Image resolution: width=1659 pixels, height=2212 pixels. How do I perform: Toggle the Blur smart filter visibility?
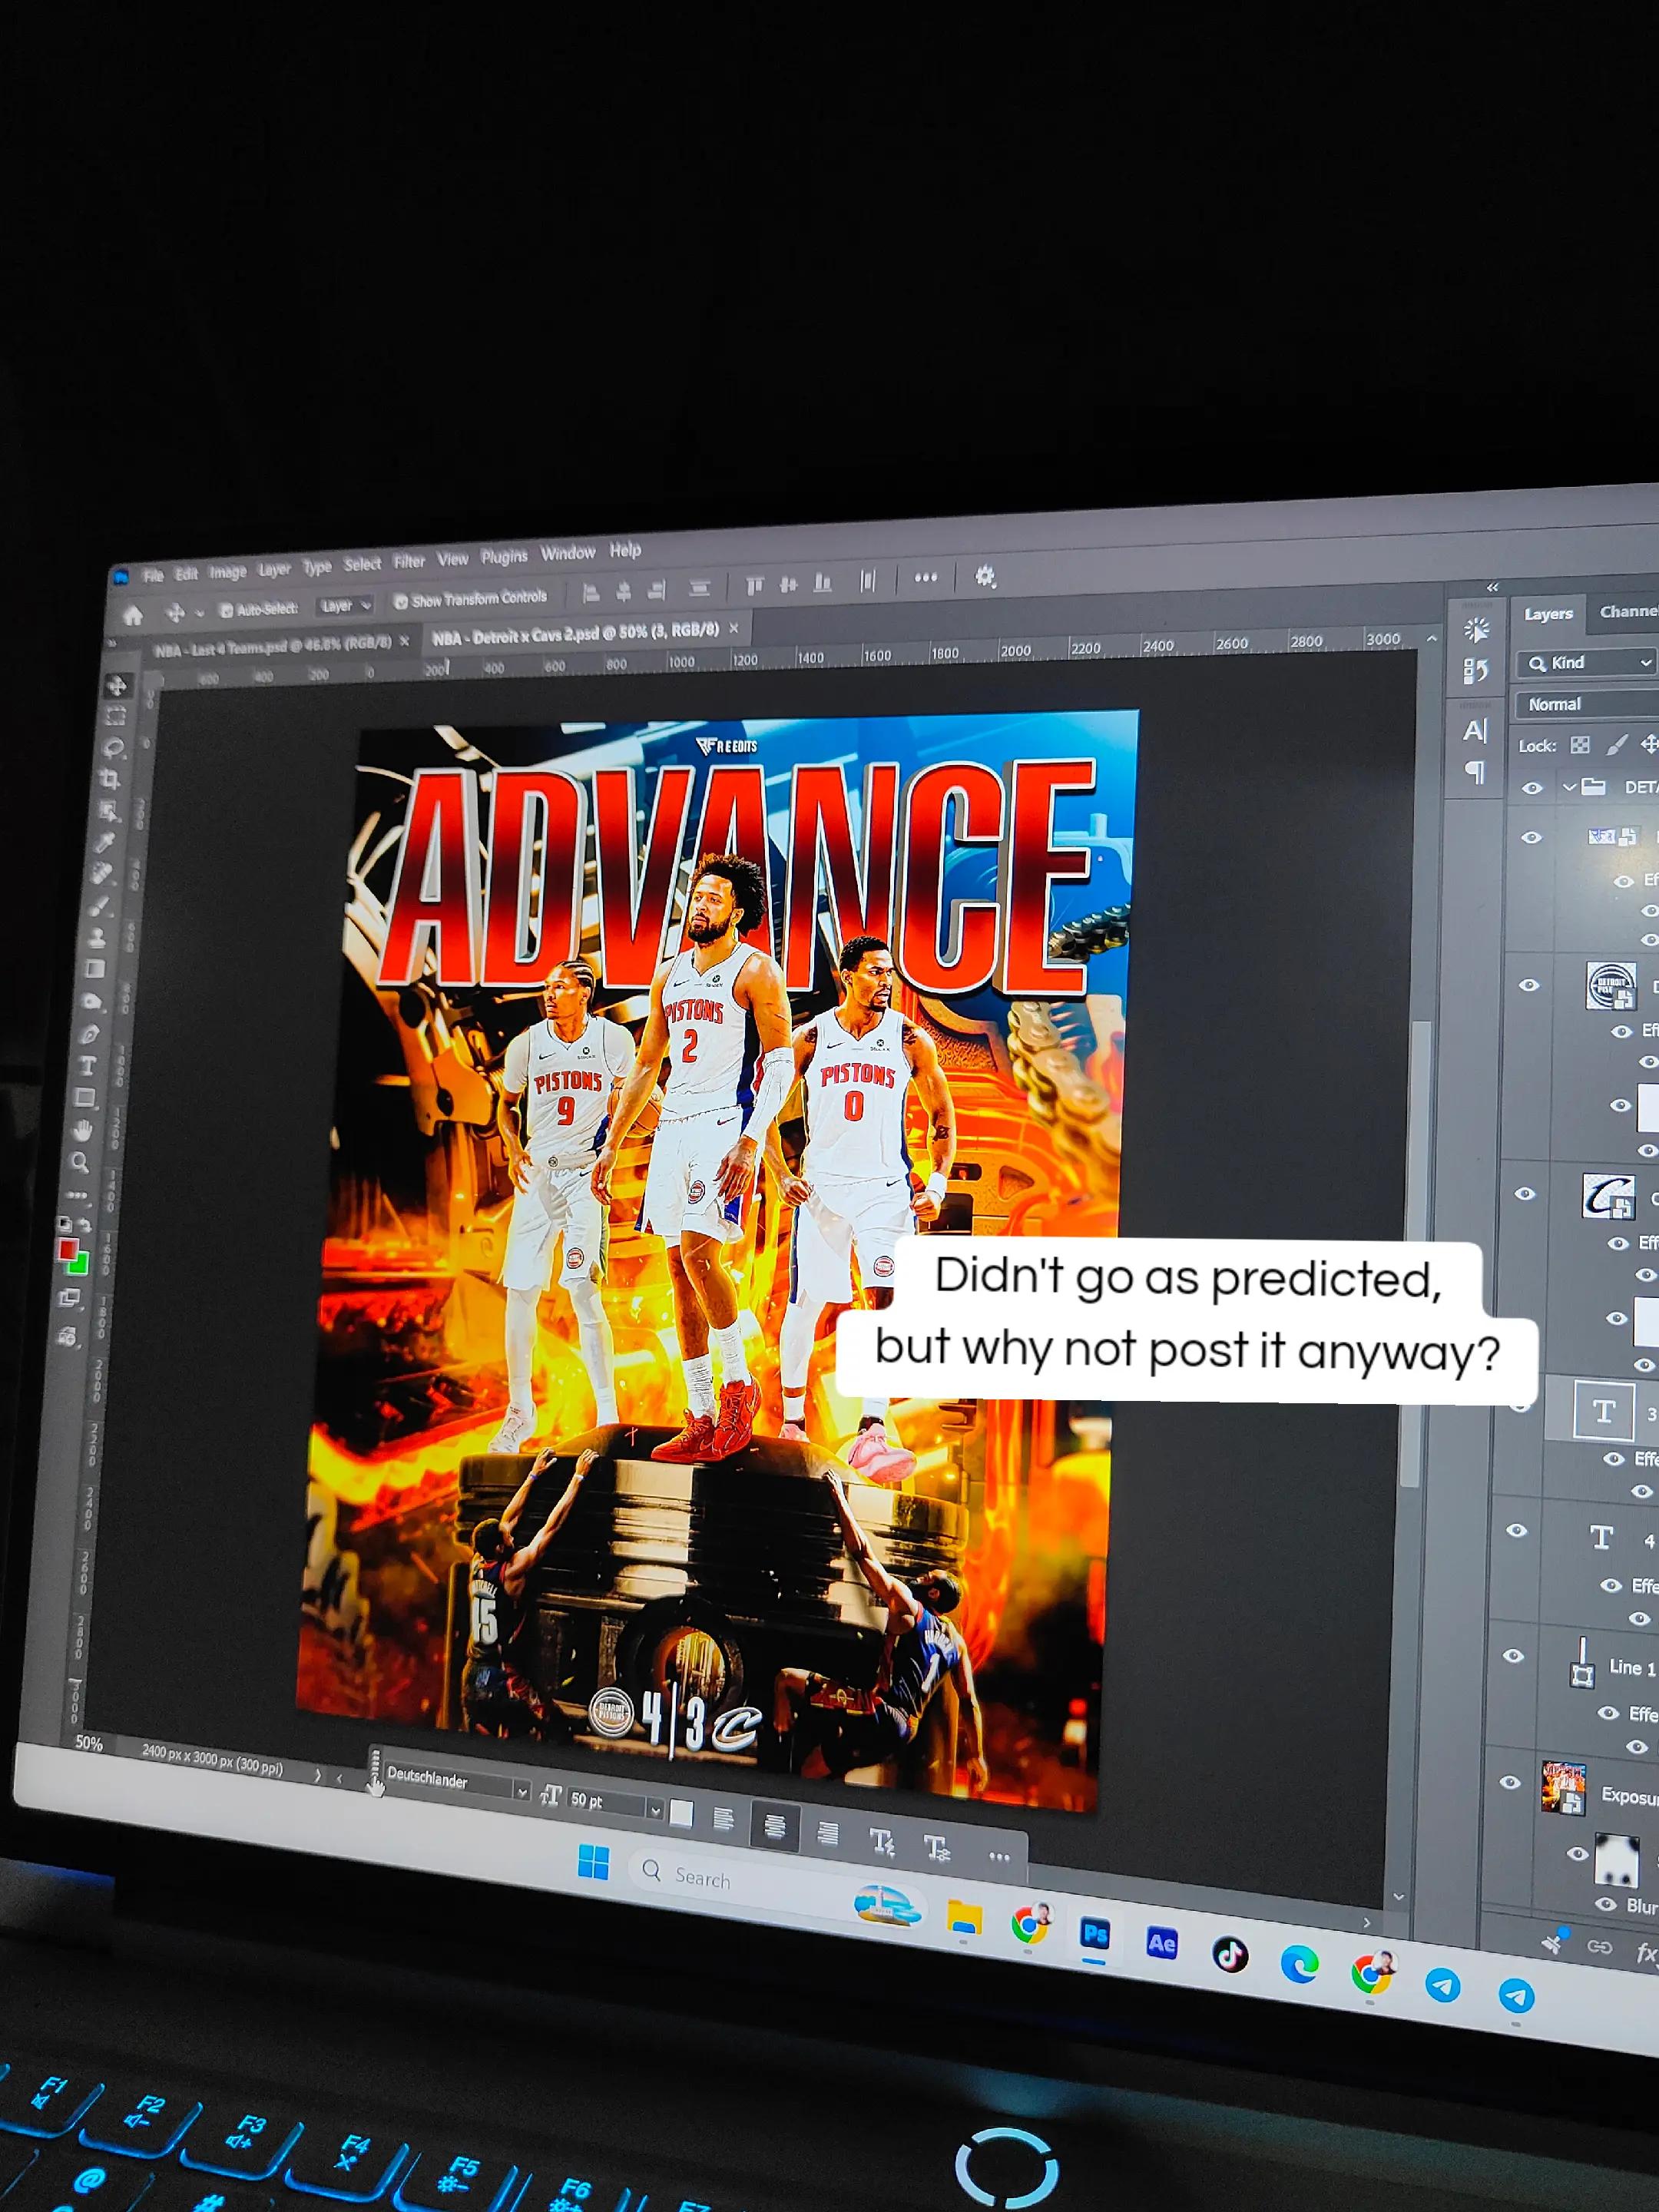(x=1606, y=1904)
